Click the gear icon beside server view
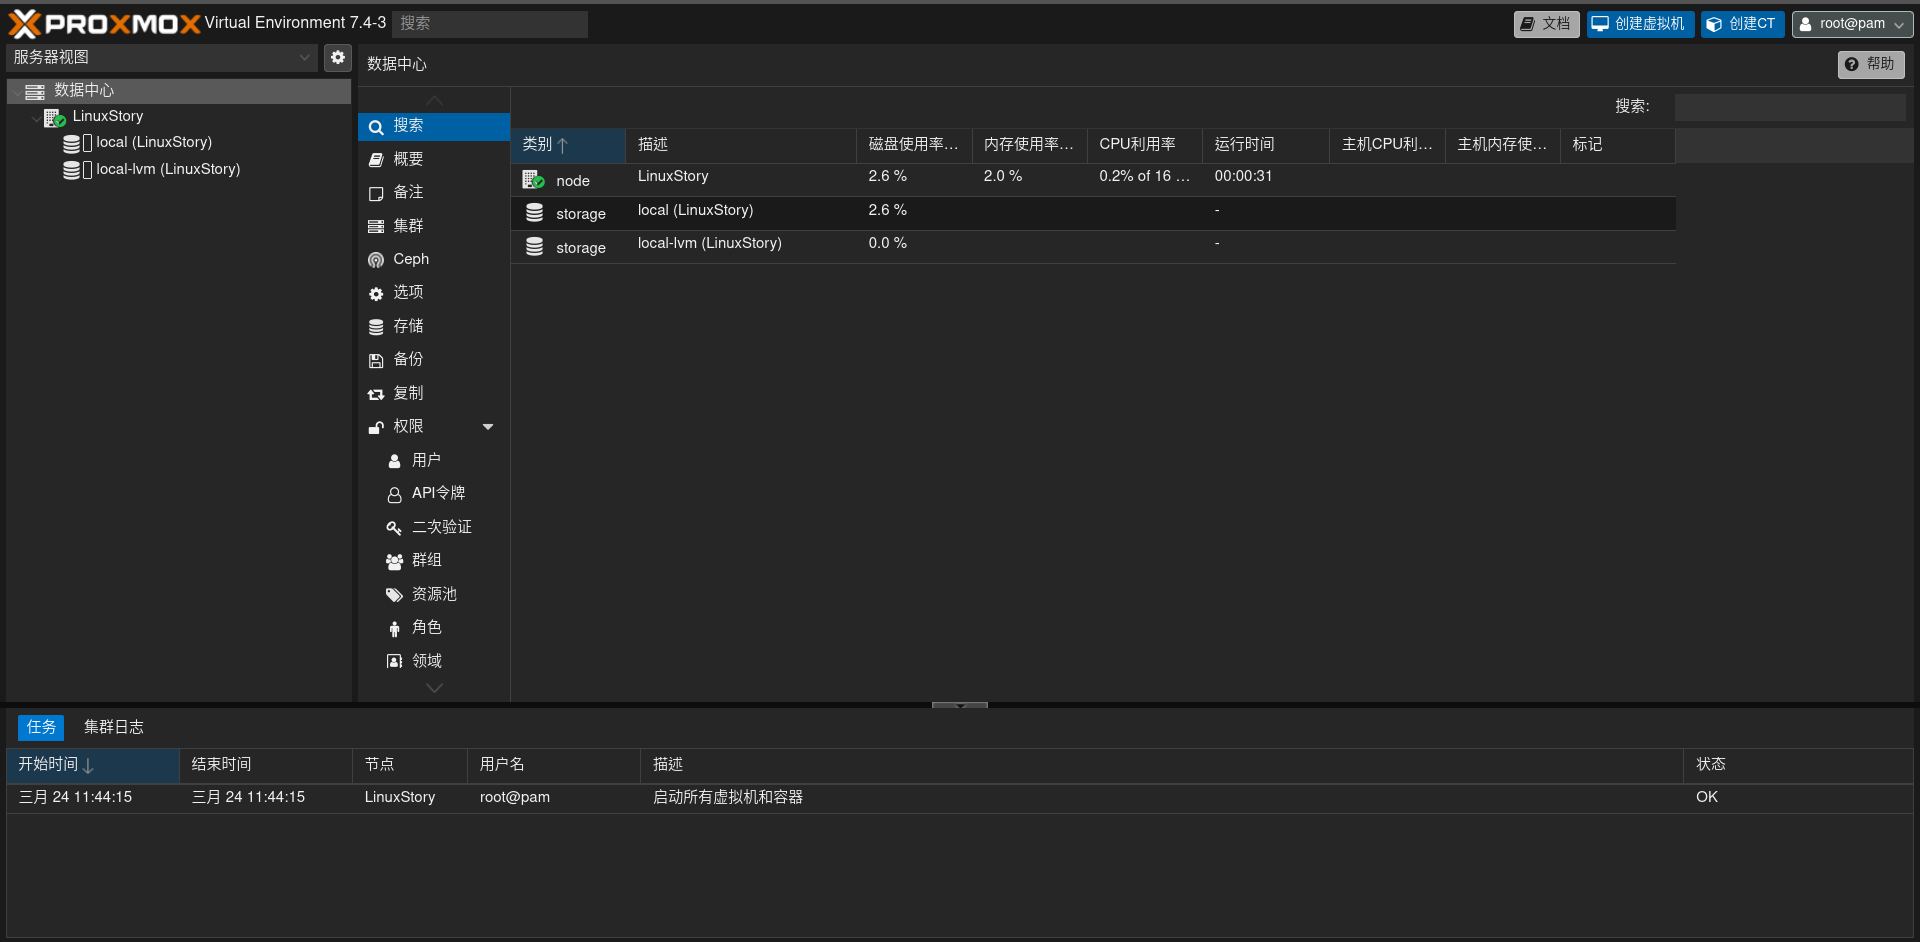Viewport: 1920px width, 942px height. tap(338, 58)
